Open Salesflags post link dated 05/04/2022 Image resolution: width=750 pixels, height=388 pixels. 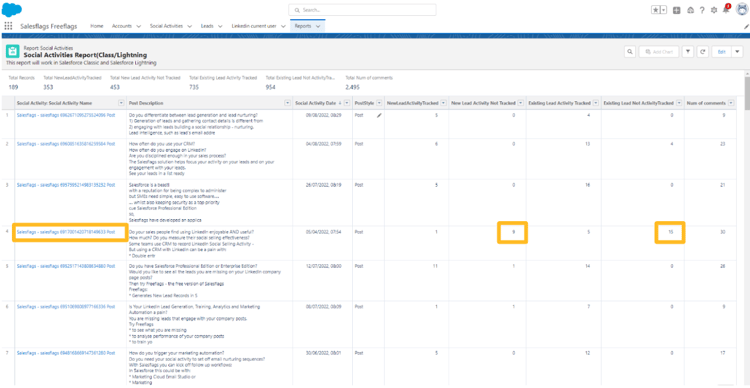[x=66, y=232]
